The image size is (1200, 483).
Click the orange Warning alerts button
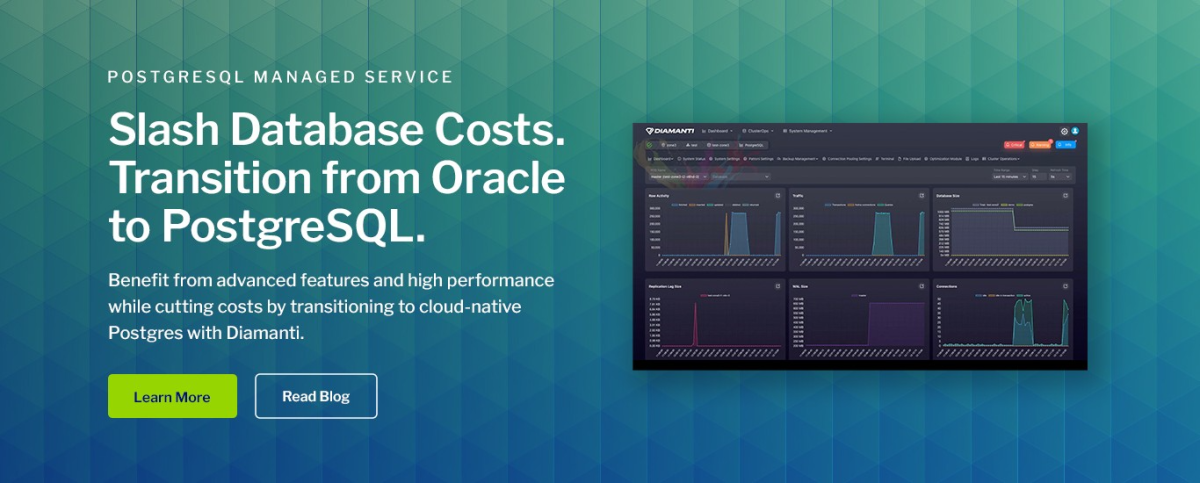1040,145
